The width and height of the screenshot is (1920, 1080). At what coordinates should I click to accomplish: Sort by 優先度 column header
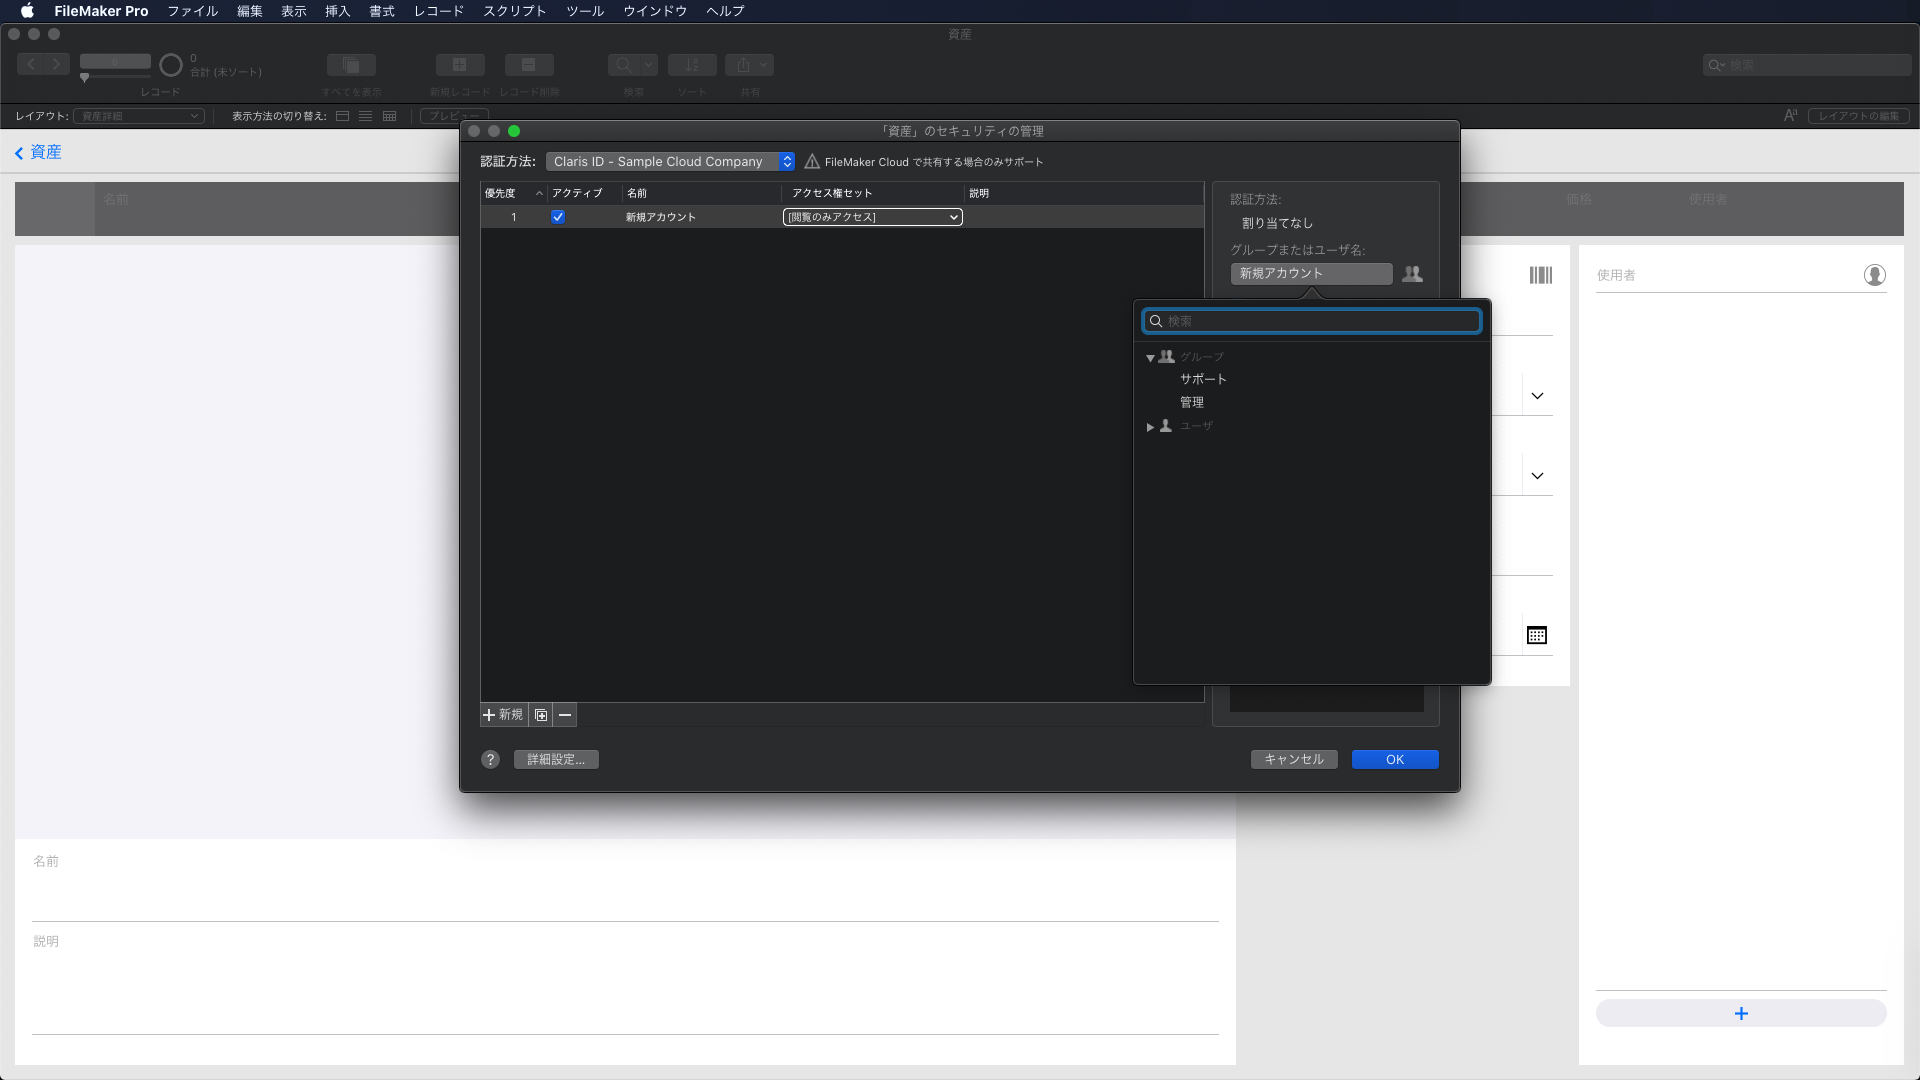pos(512,193)
